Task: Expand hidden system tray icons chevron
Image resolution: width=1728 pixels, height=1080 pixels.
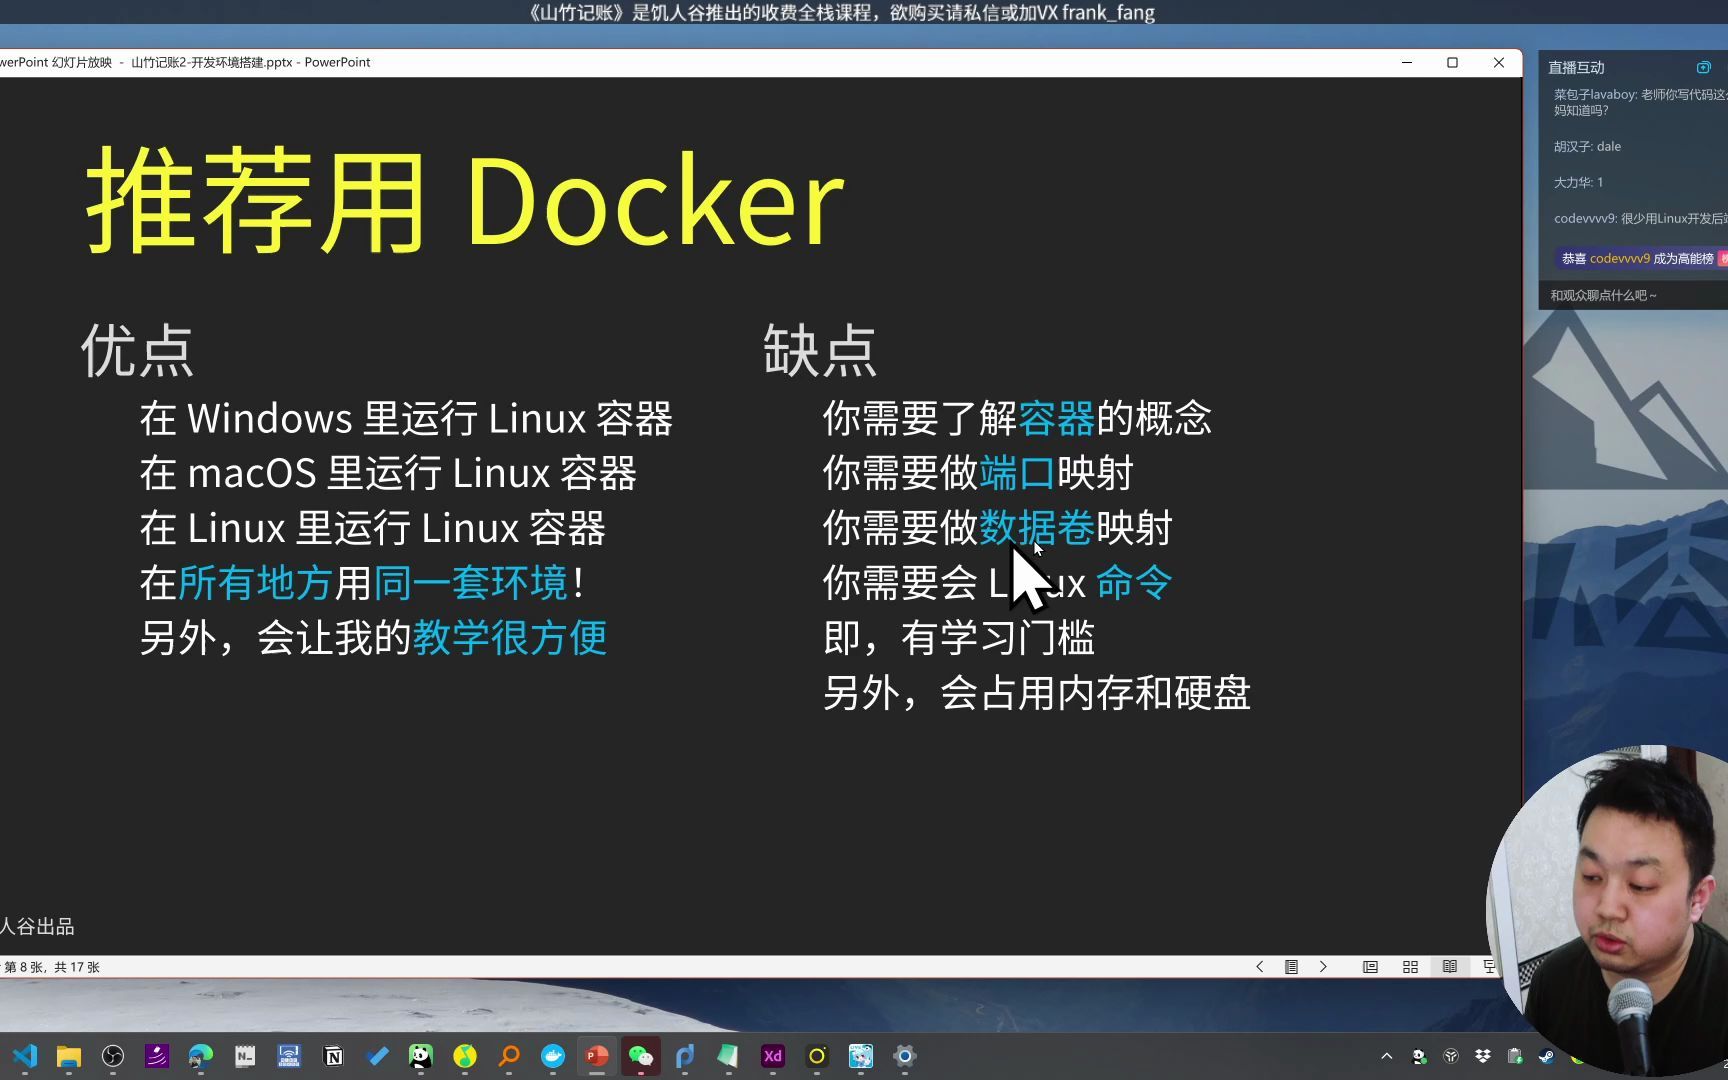Action: point(1386,1056)
